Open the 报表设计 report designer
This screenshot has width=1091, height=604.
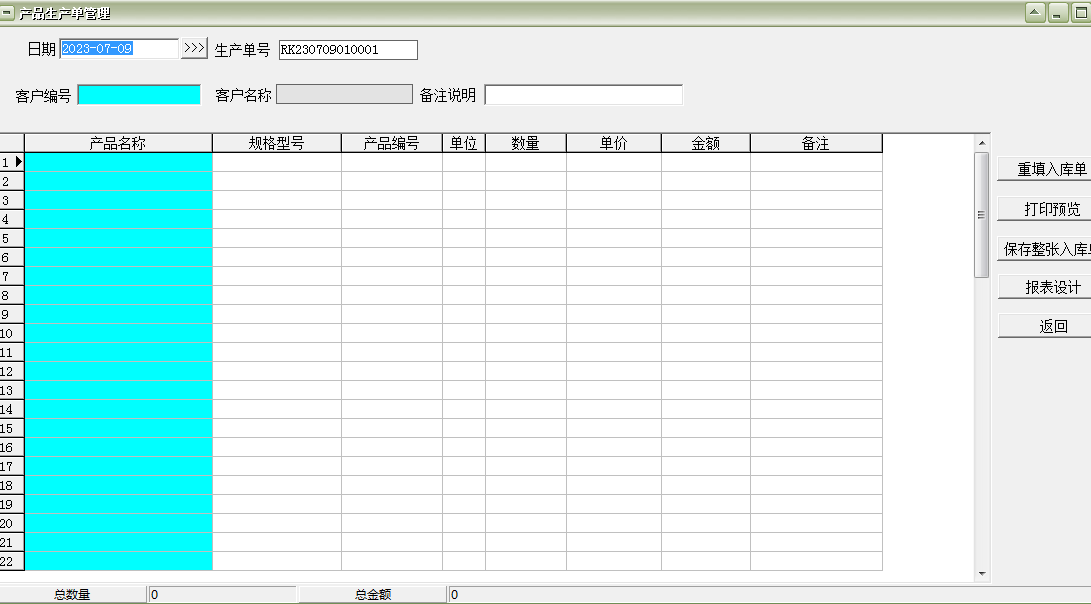(1044, 287)
